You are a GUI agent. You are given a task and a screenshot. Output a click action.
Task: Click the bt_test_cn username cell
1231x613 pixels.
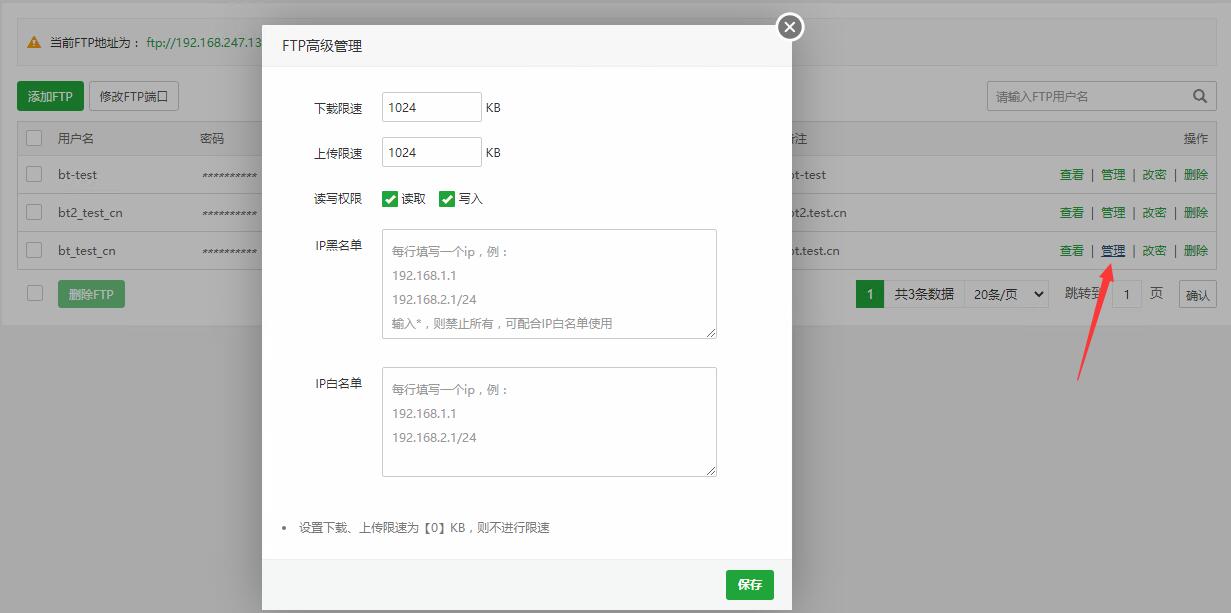[x=86, y=251]
